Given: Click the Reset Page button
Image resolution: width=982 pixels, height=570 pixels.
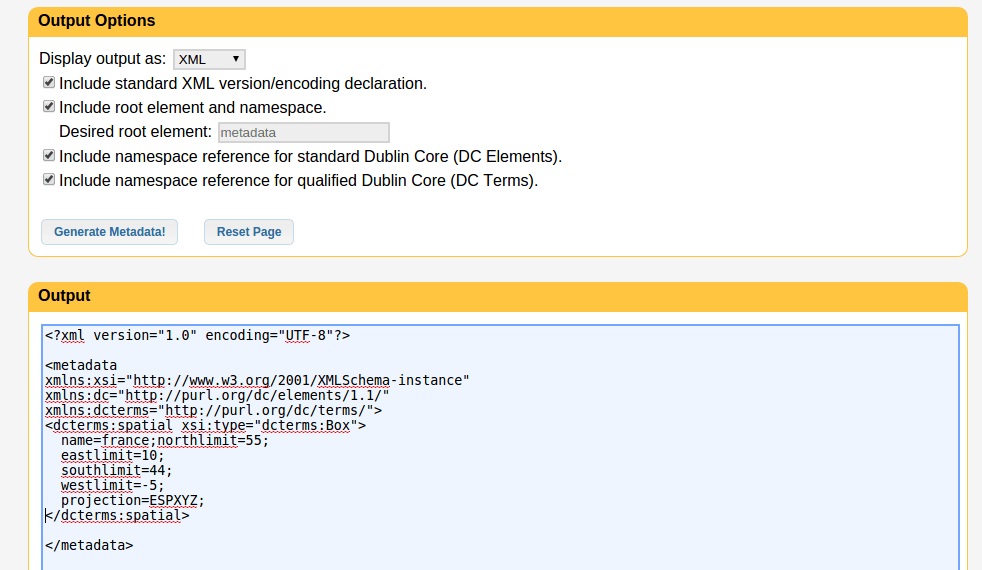Looking at the screenshot, I should (x=249, y=232).
